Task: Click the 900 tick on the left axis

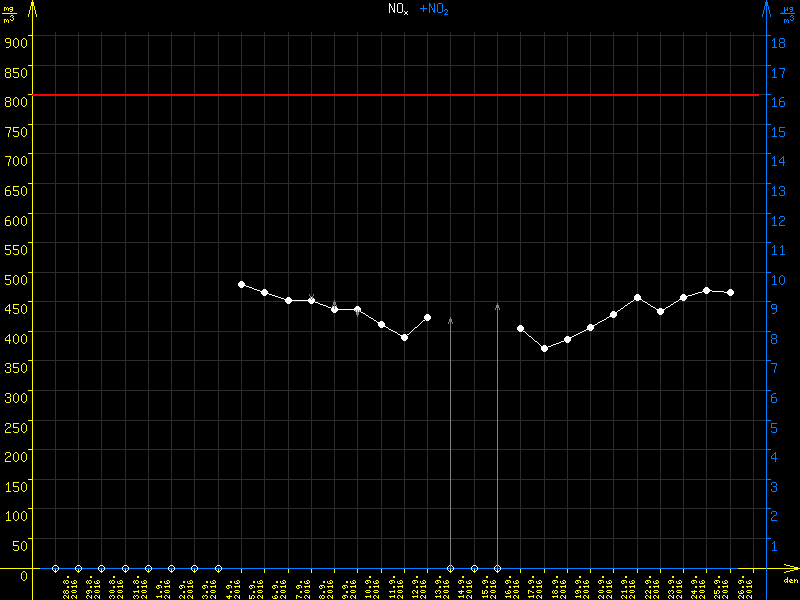Action: (x=15, y=42)
